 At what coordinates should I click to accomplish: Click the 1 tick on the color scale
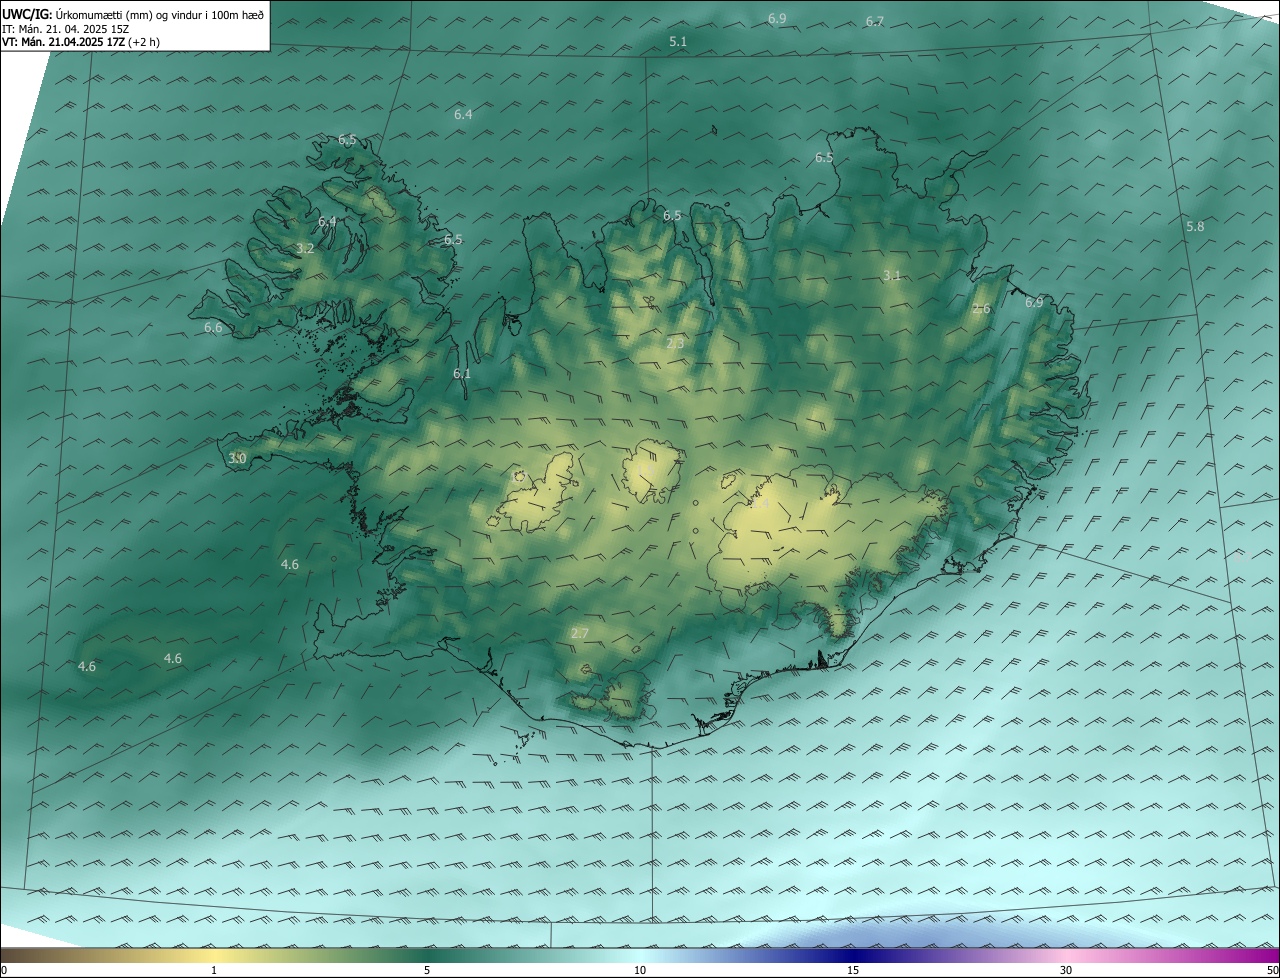[x=214, y=970]
